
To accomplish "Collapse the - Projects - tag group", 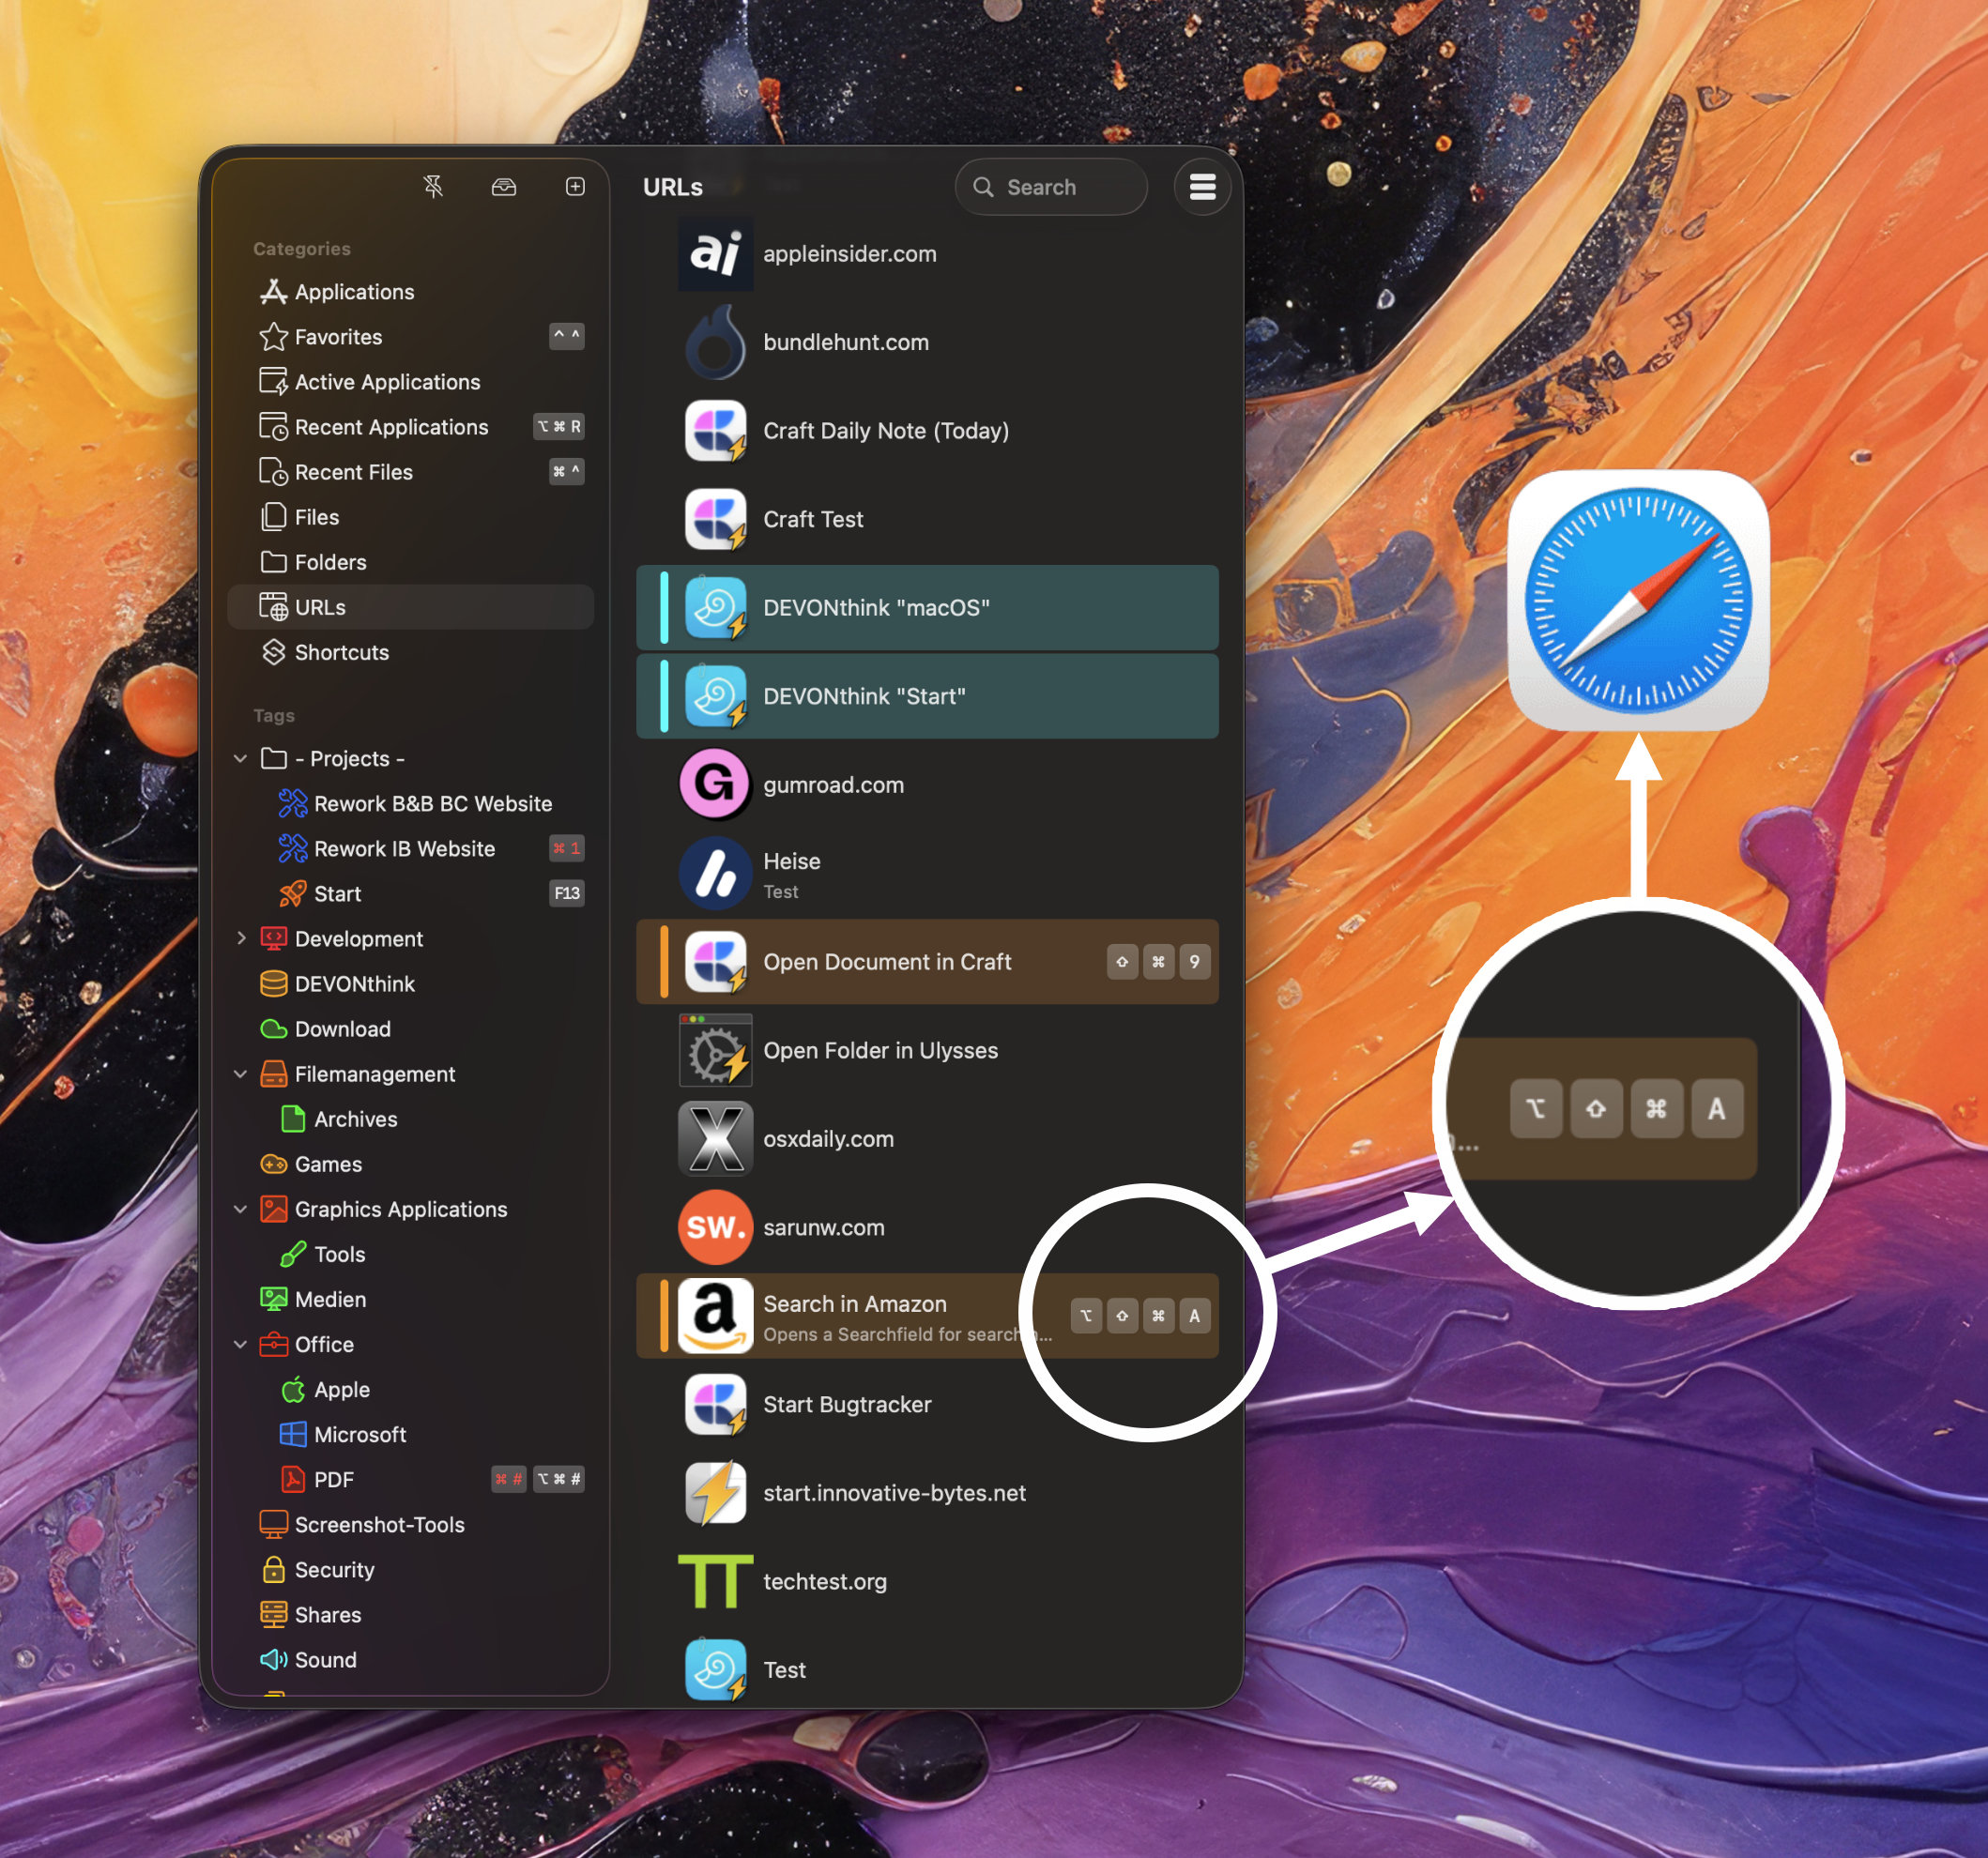I will (240, 759).
